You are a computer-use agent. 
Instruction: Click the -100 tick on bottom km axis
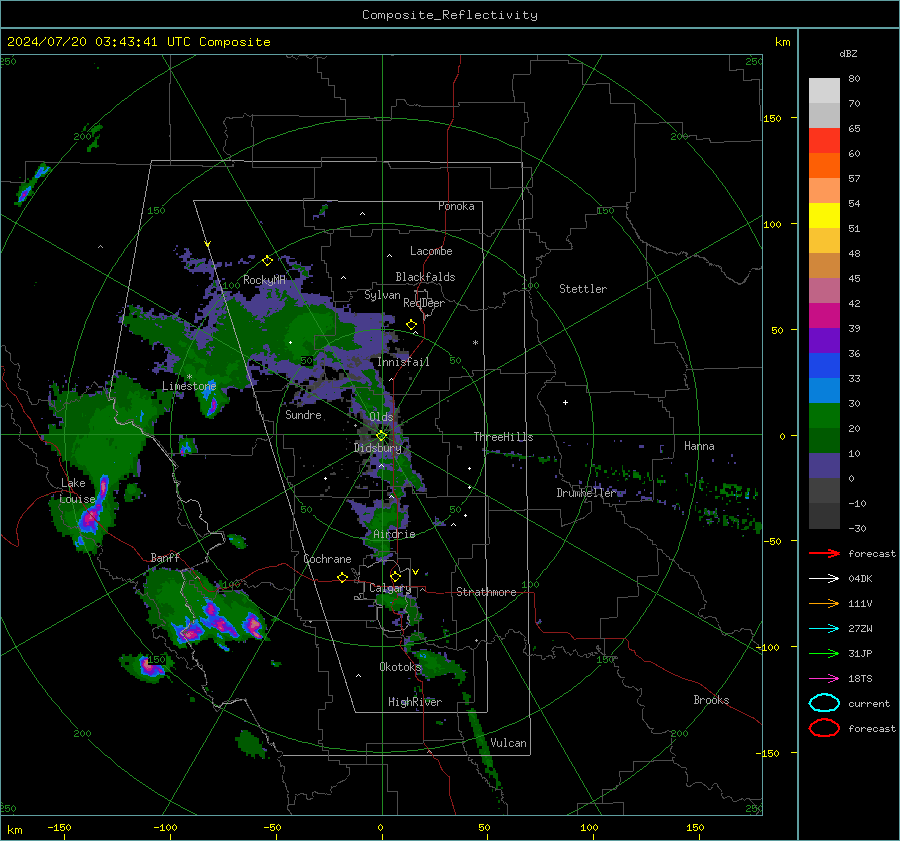click(165, 827)
